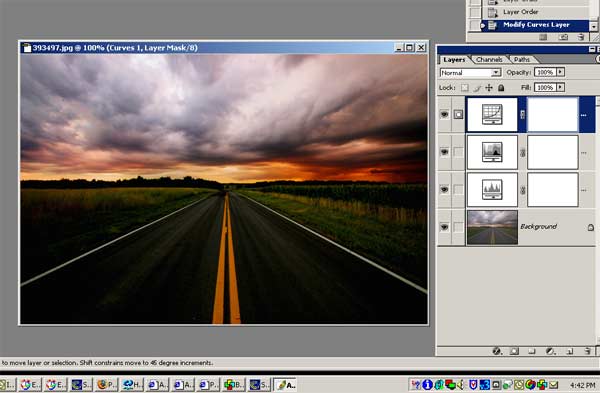The height and width of the screenshot is (393, 600).
Task: Hide the Background layer visibility eye
Action: 444,227
